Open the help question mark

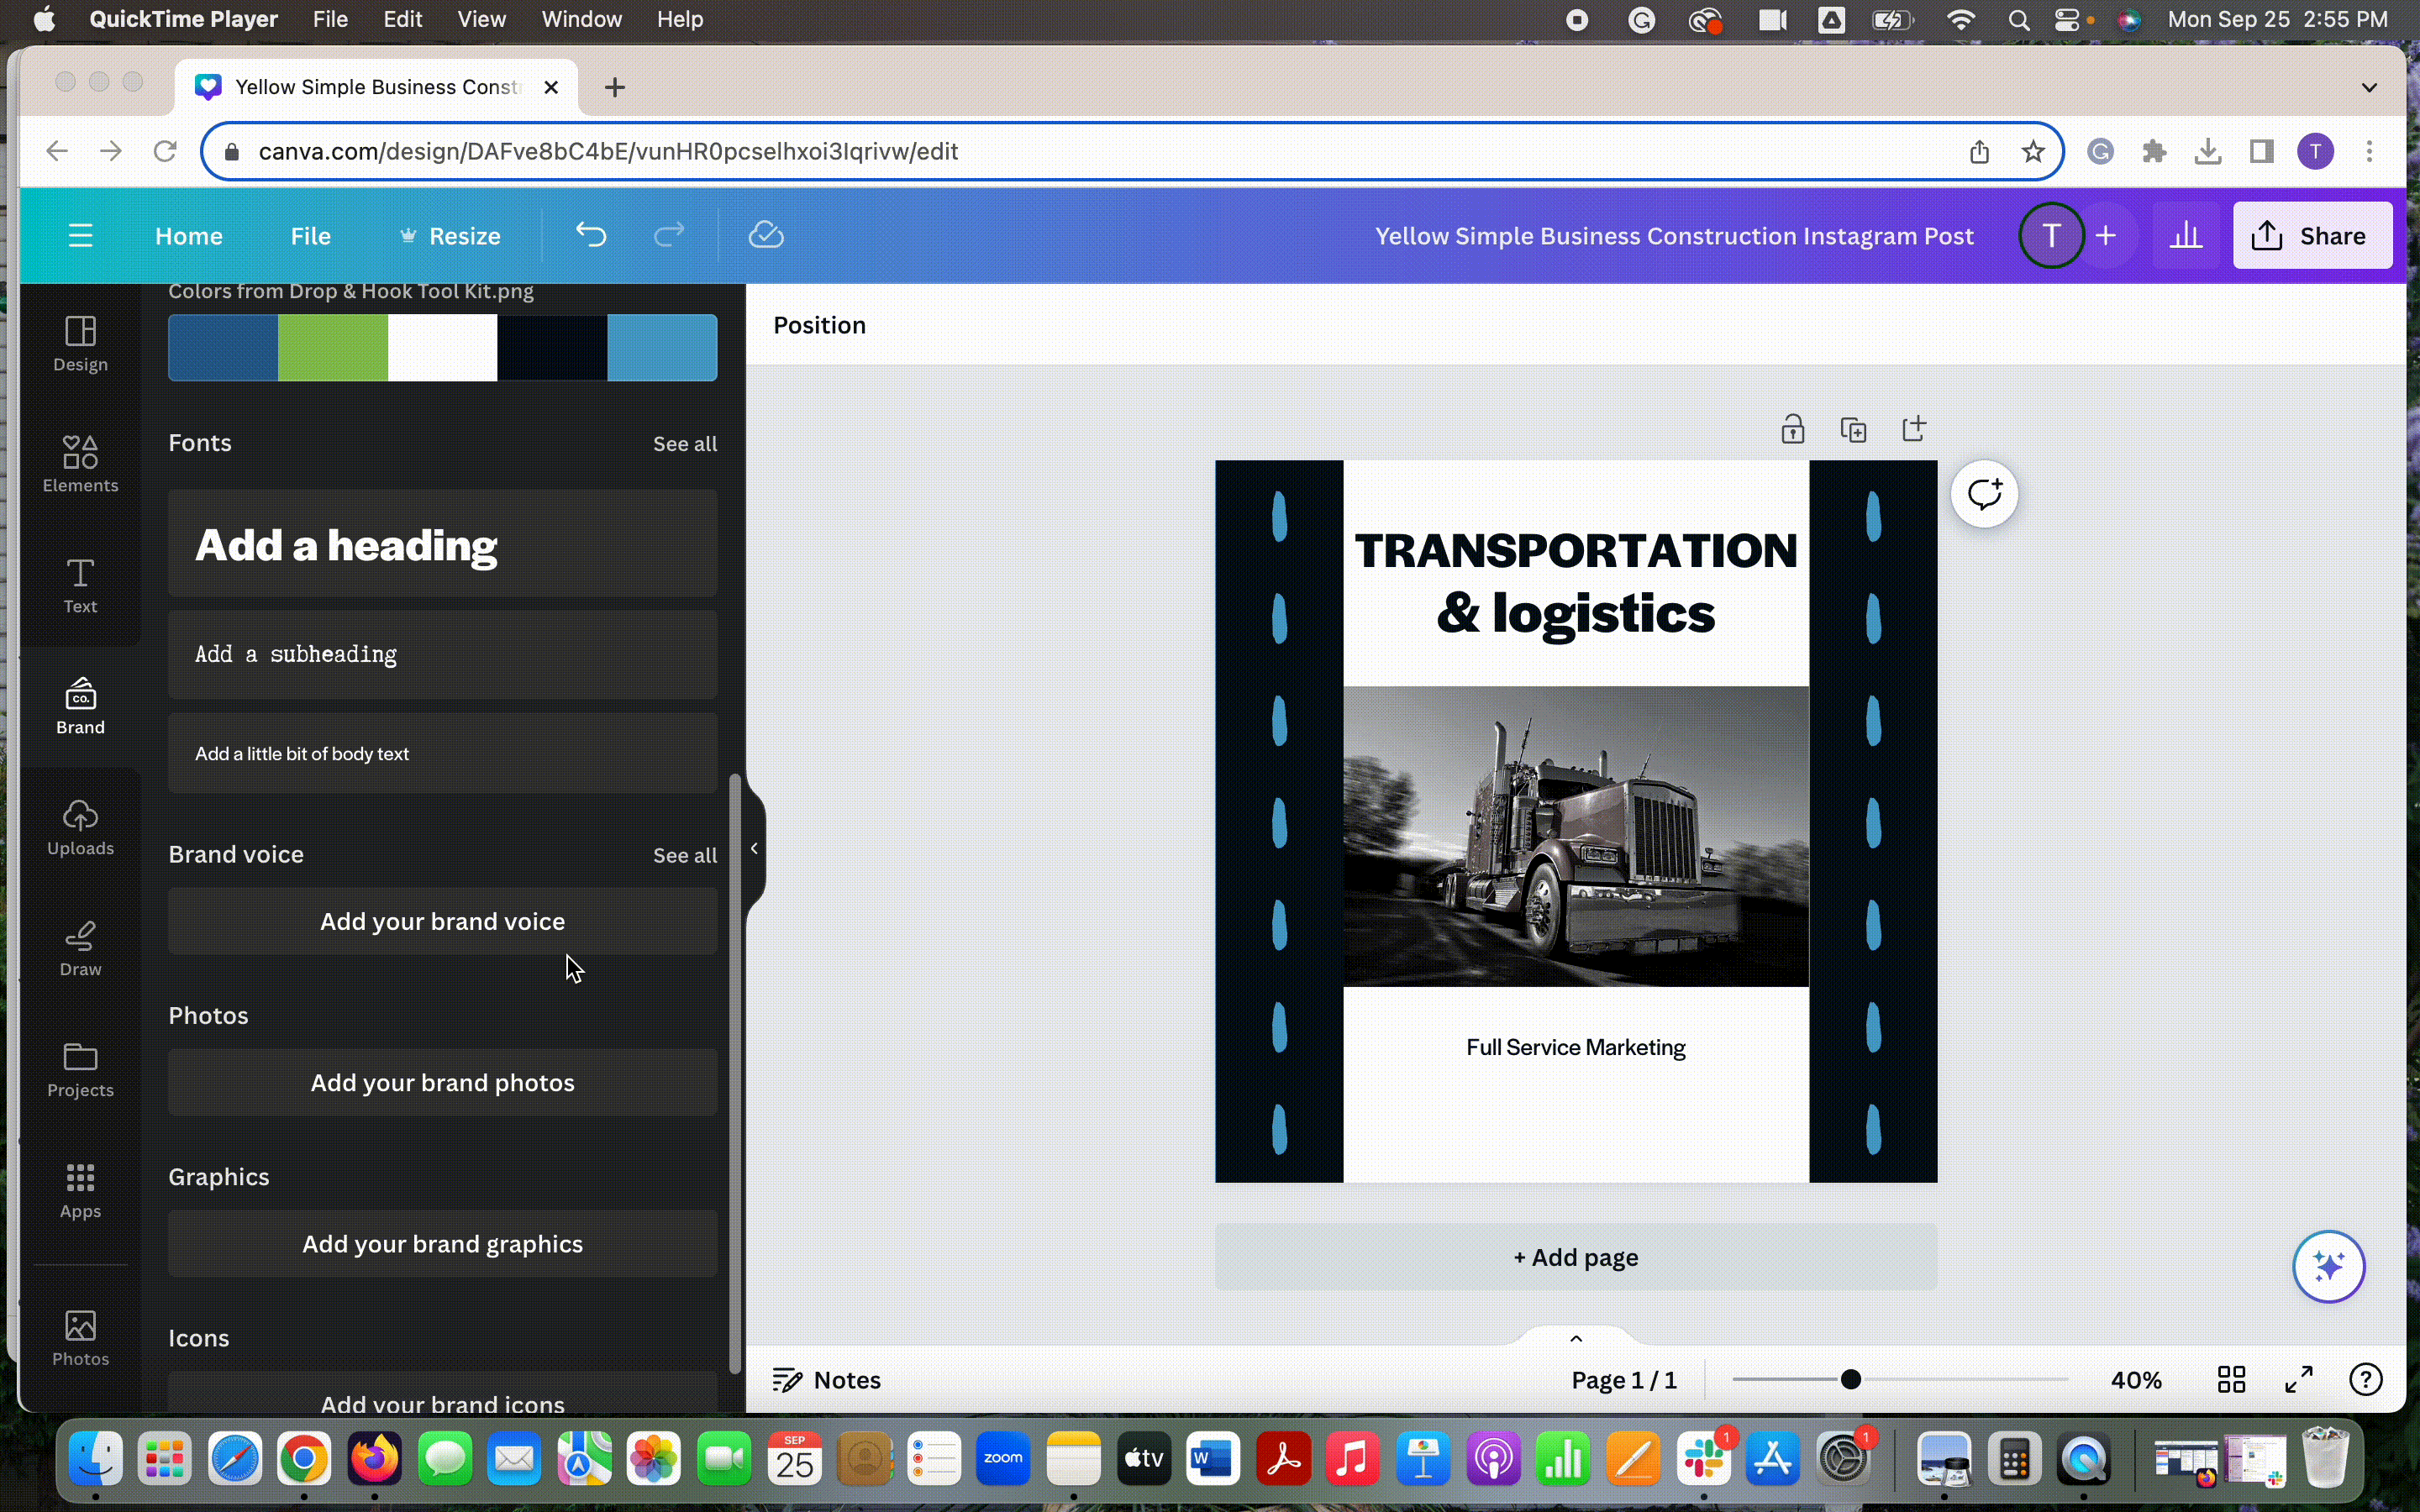(x=2365, y=1380)
